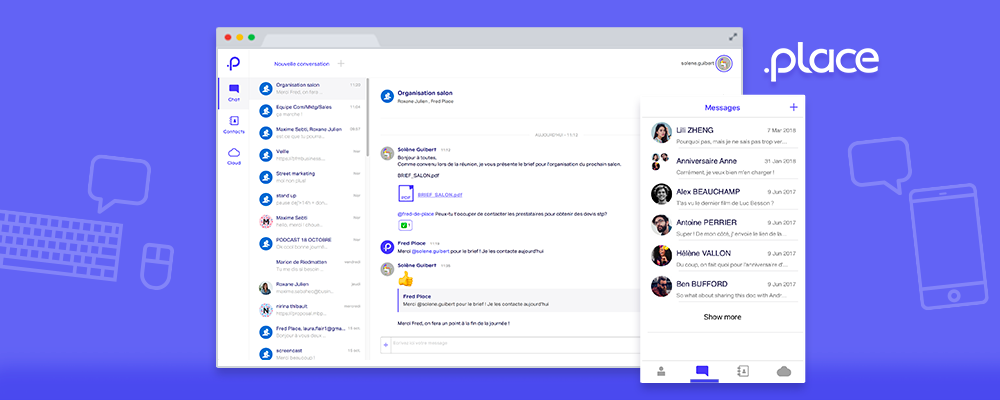
Task: Click the green maximize window button
Action: (x=251, y=38)
